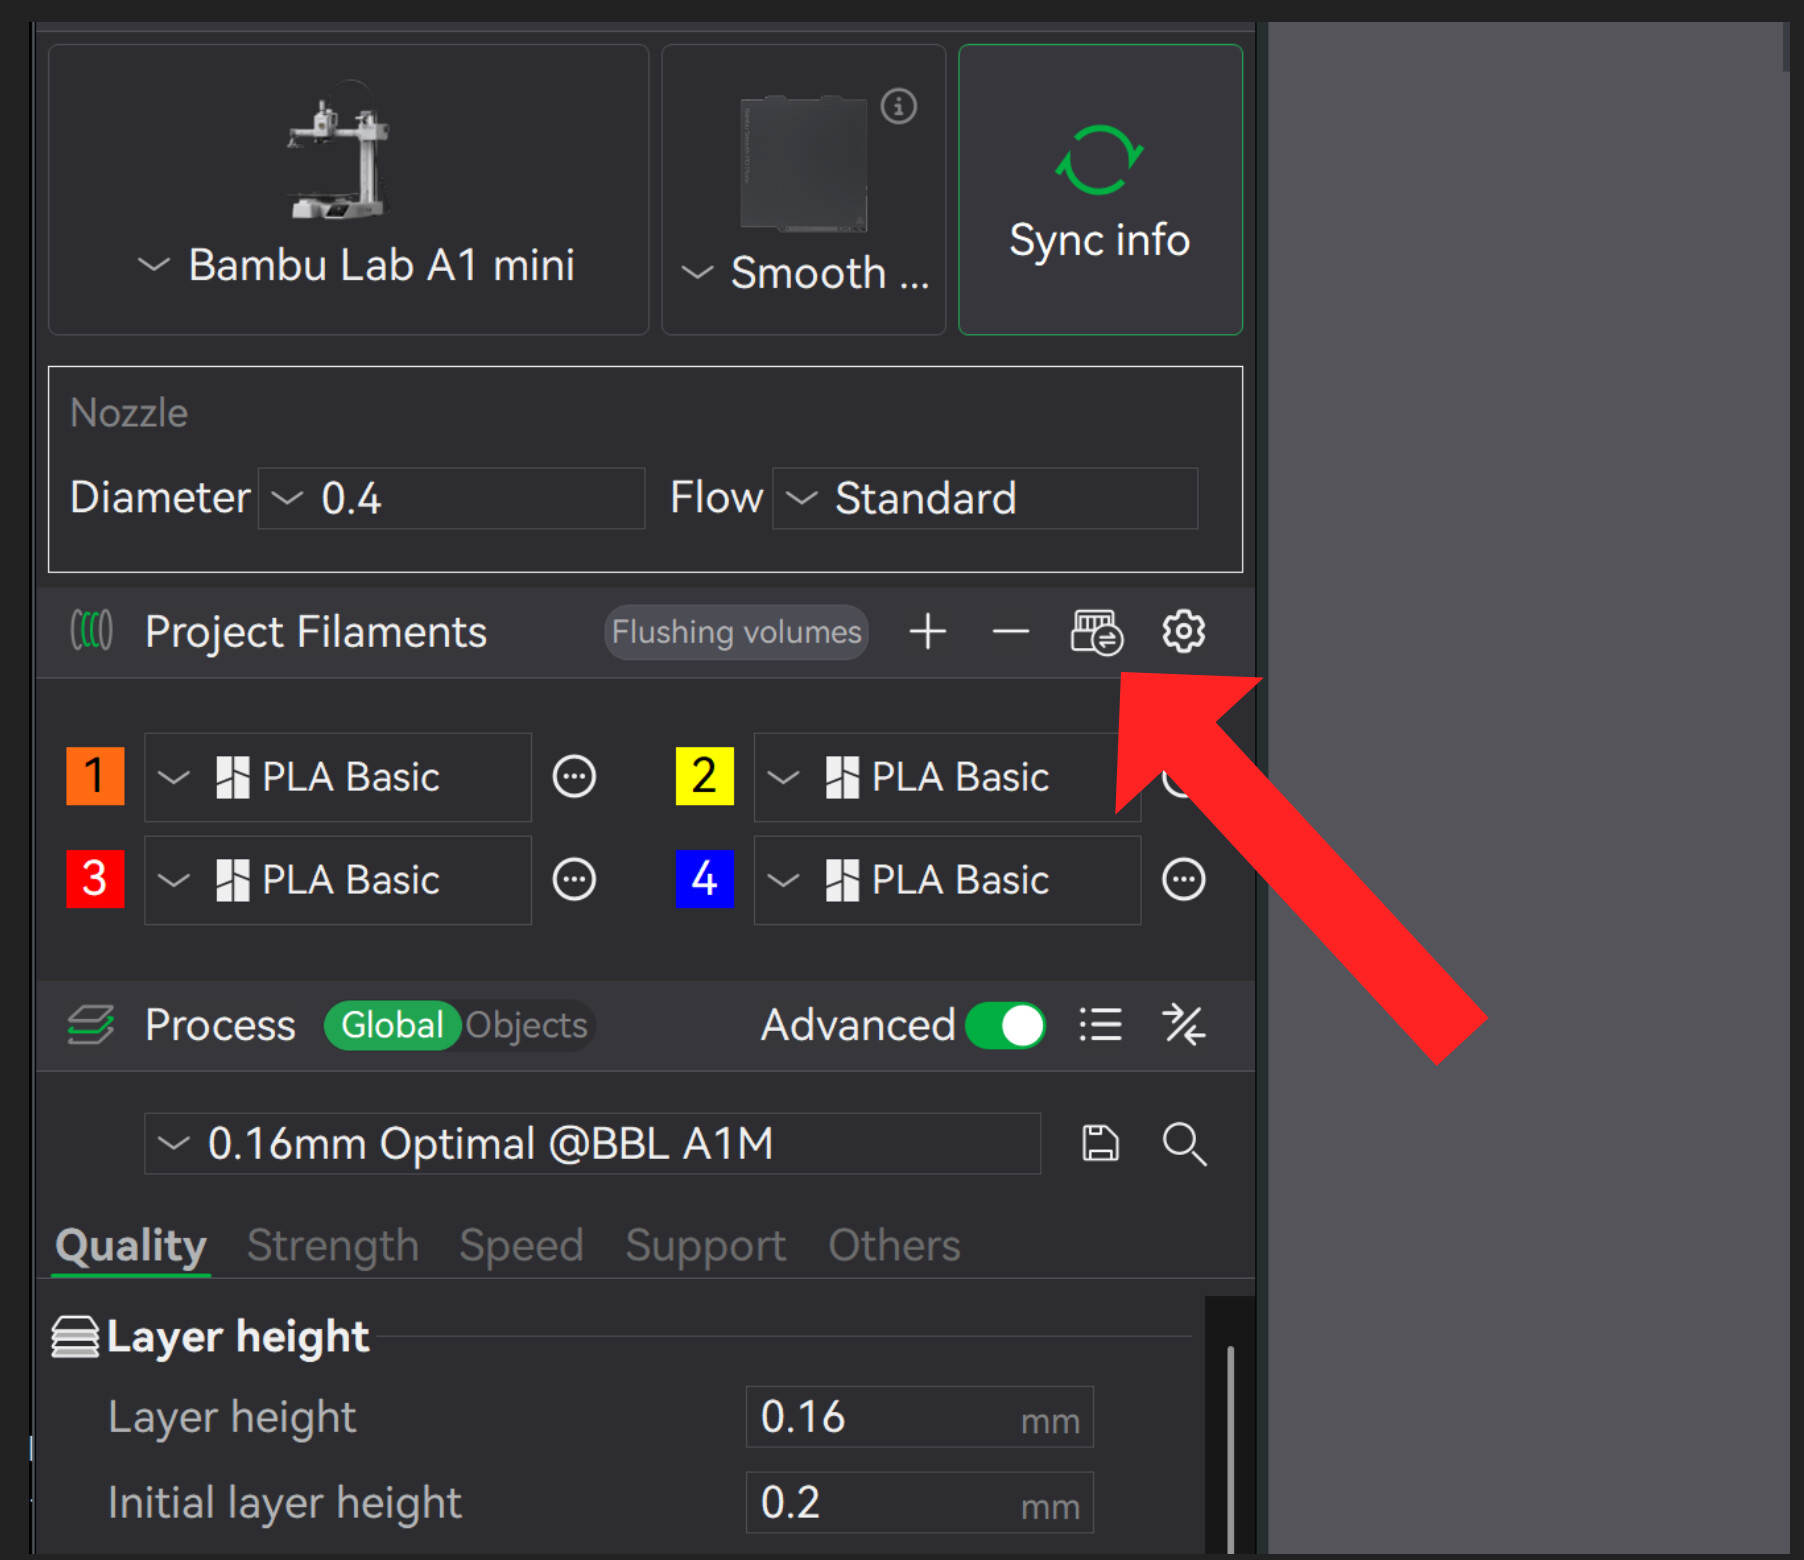Open the 0.16mm Optimal preset dropdown
This screenshot has height=1560, width=1804.
point(592,1143)
